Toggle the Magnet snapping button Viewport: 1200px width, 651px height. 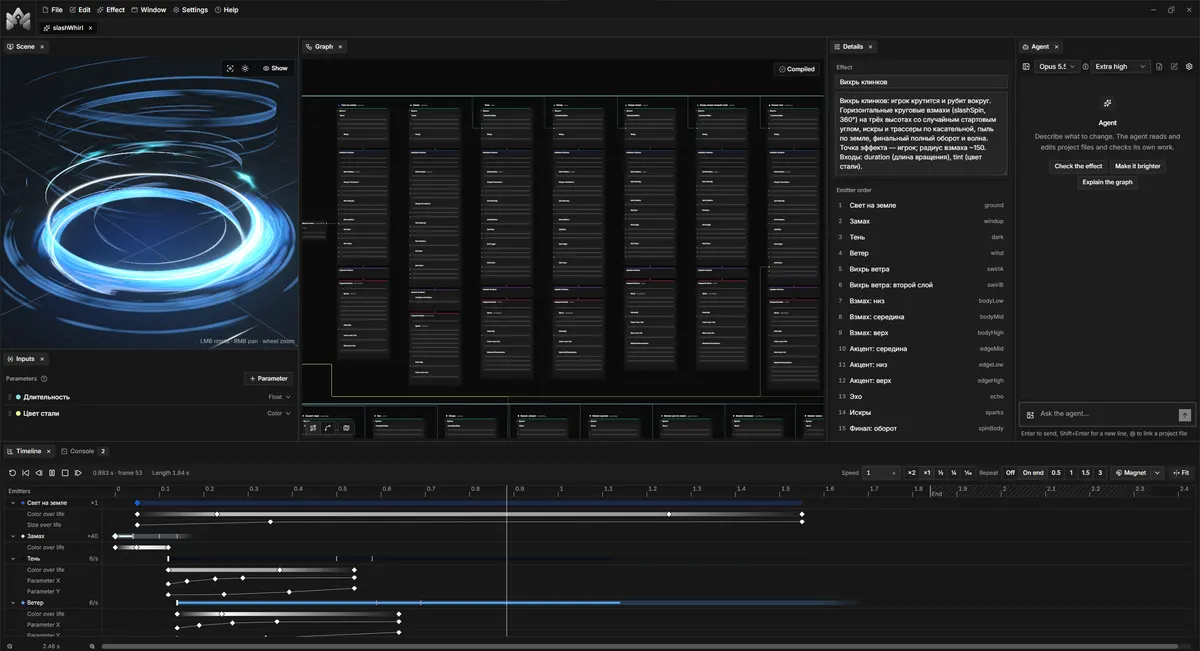pyautogui.click(x=1130, y=472)
